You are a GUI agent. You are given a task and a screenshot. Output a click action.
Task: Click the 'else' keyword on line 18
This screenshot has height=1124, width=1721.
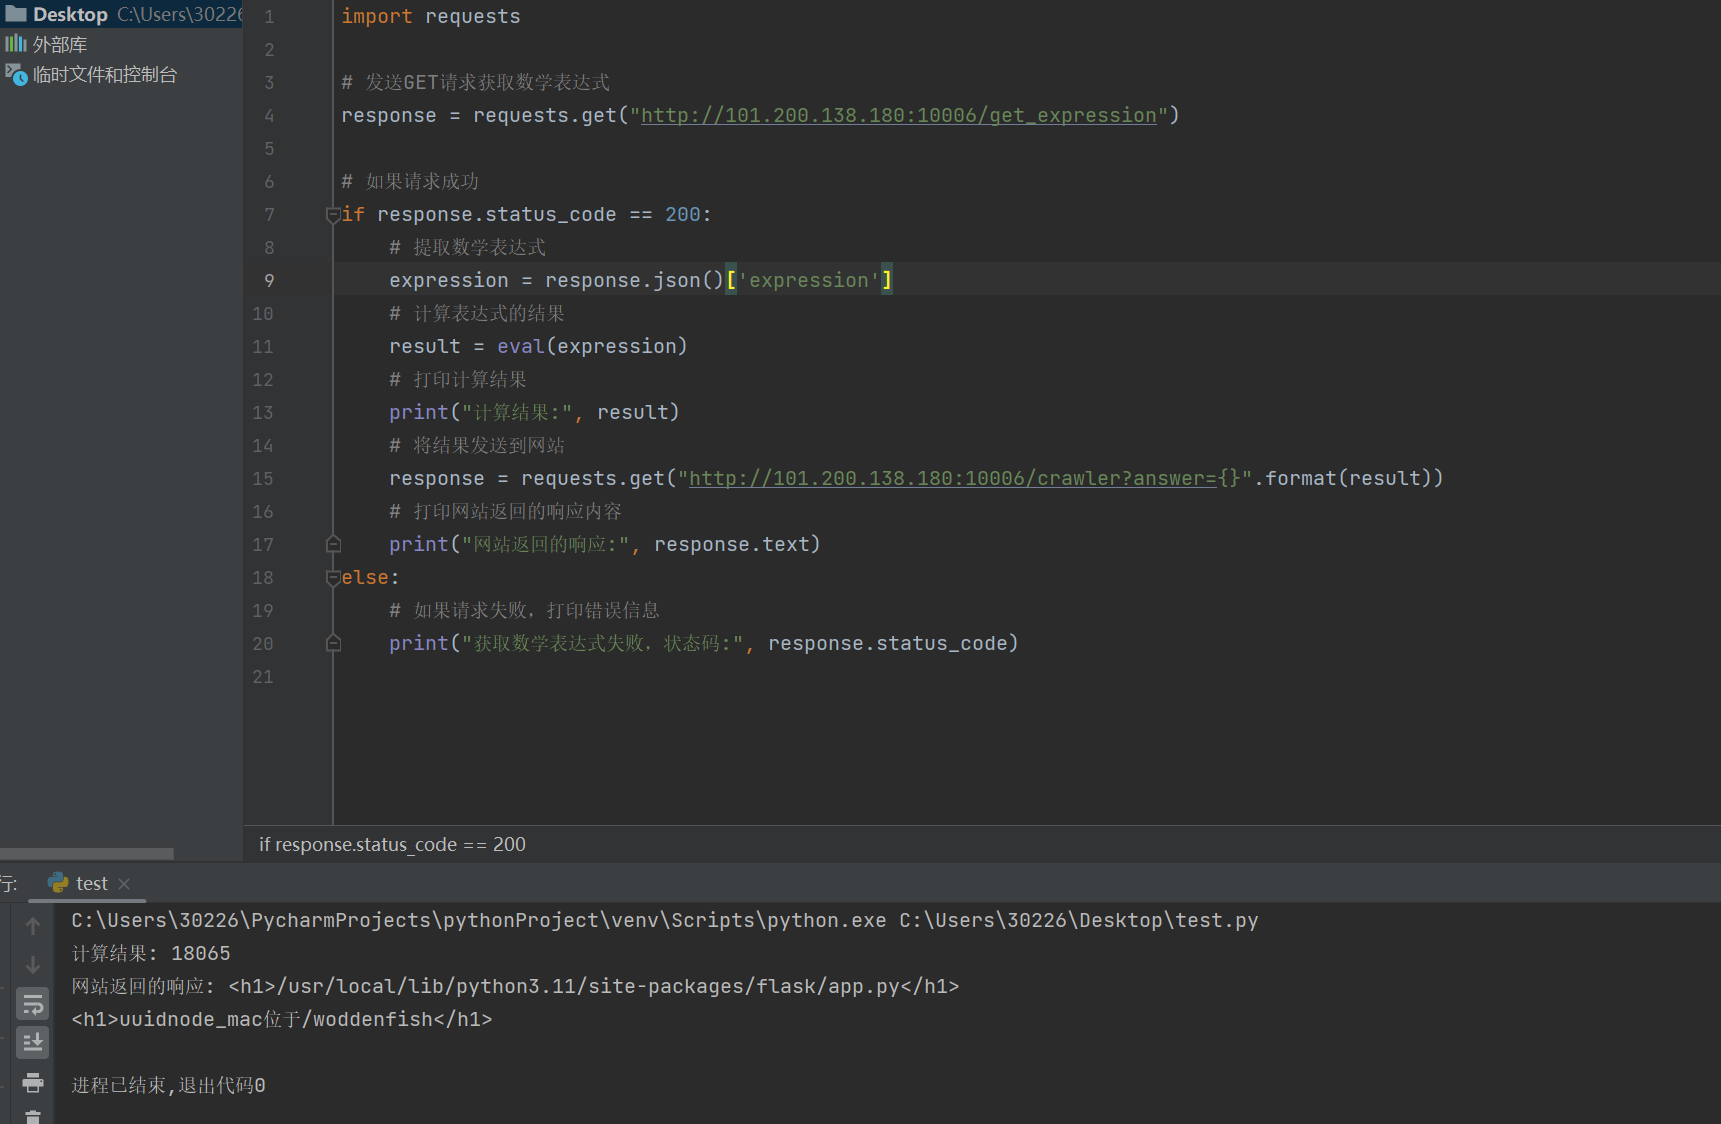[365, 577]
